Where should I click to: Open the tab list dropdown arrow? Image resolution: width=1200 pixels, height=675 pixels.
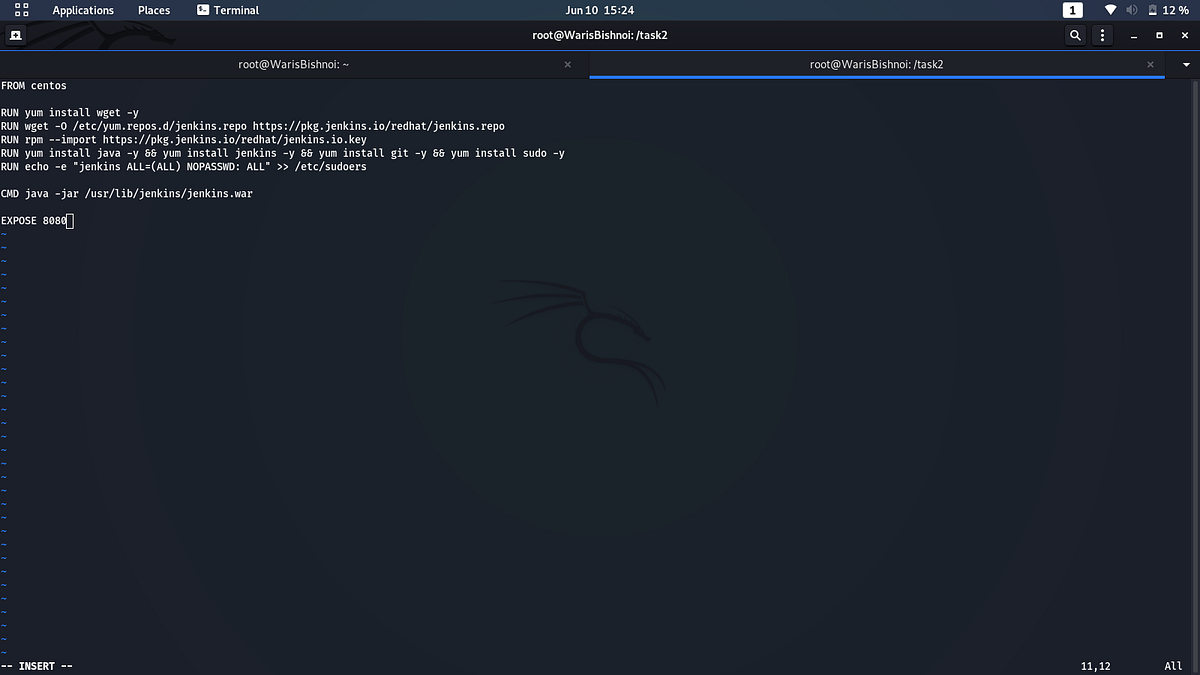tap(1186, 64)
